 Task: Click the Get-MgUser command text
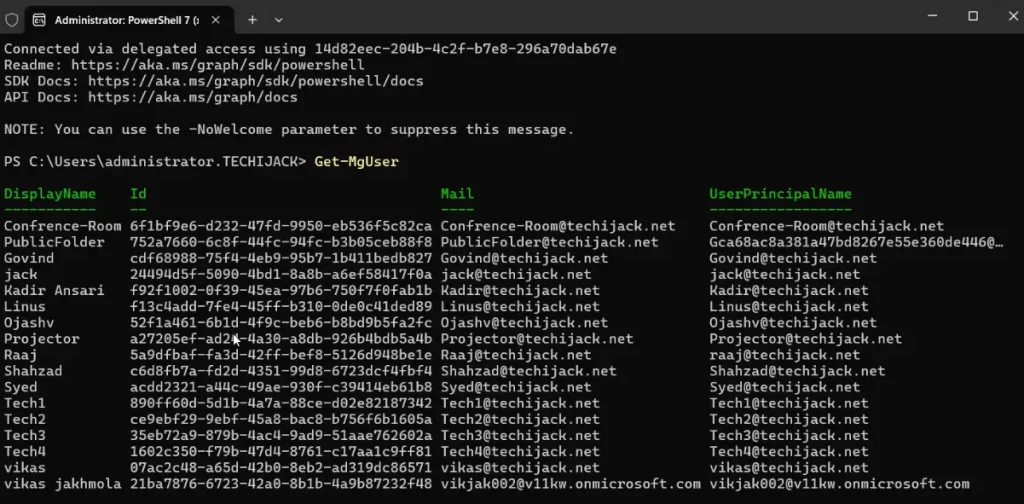(356, 161)
